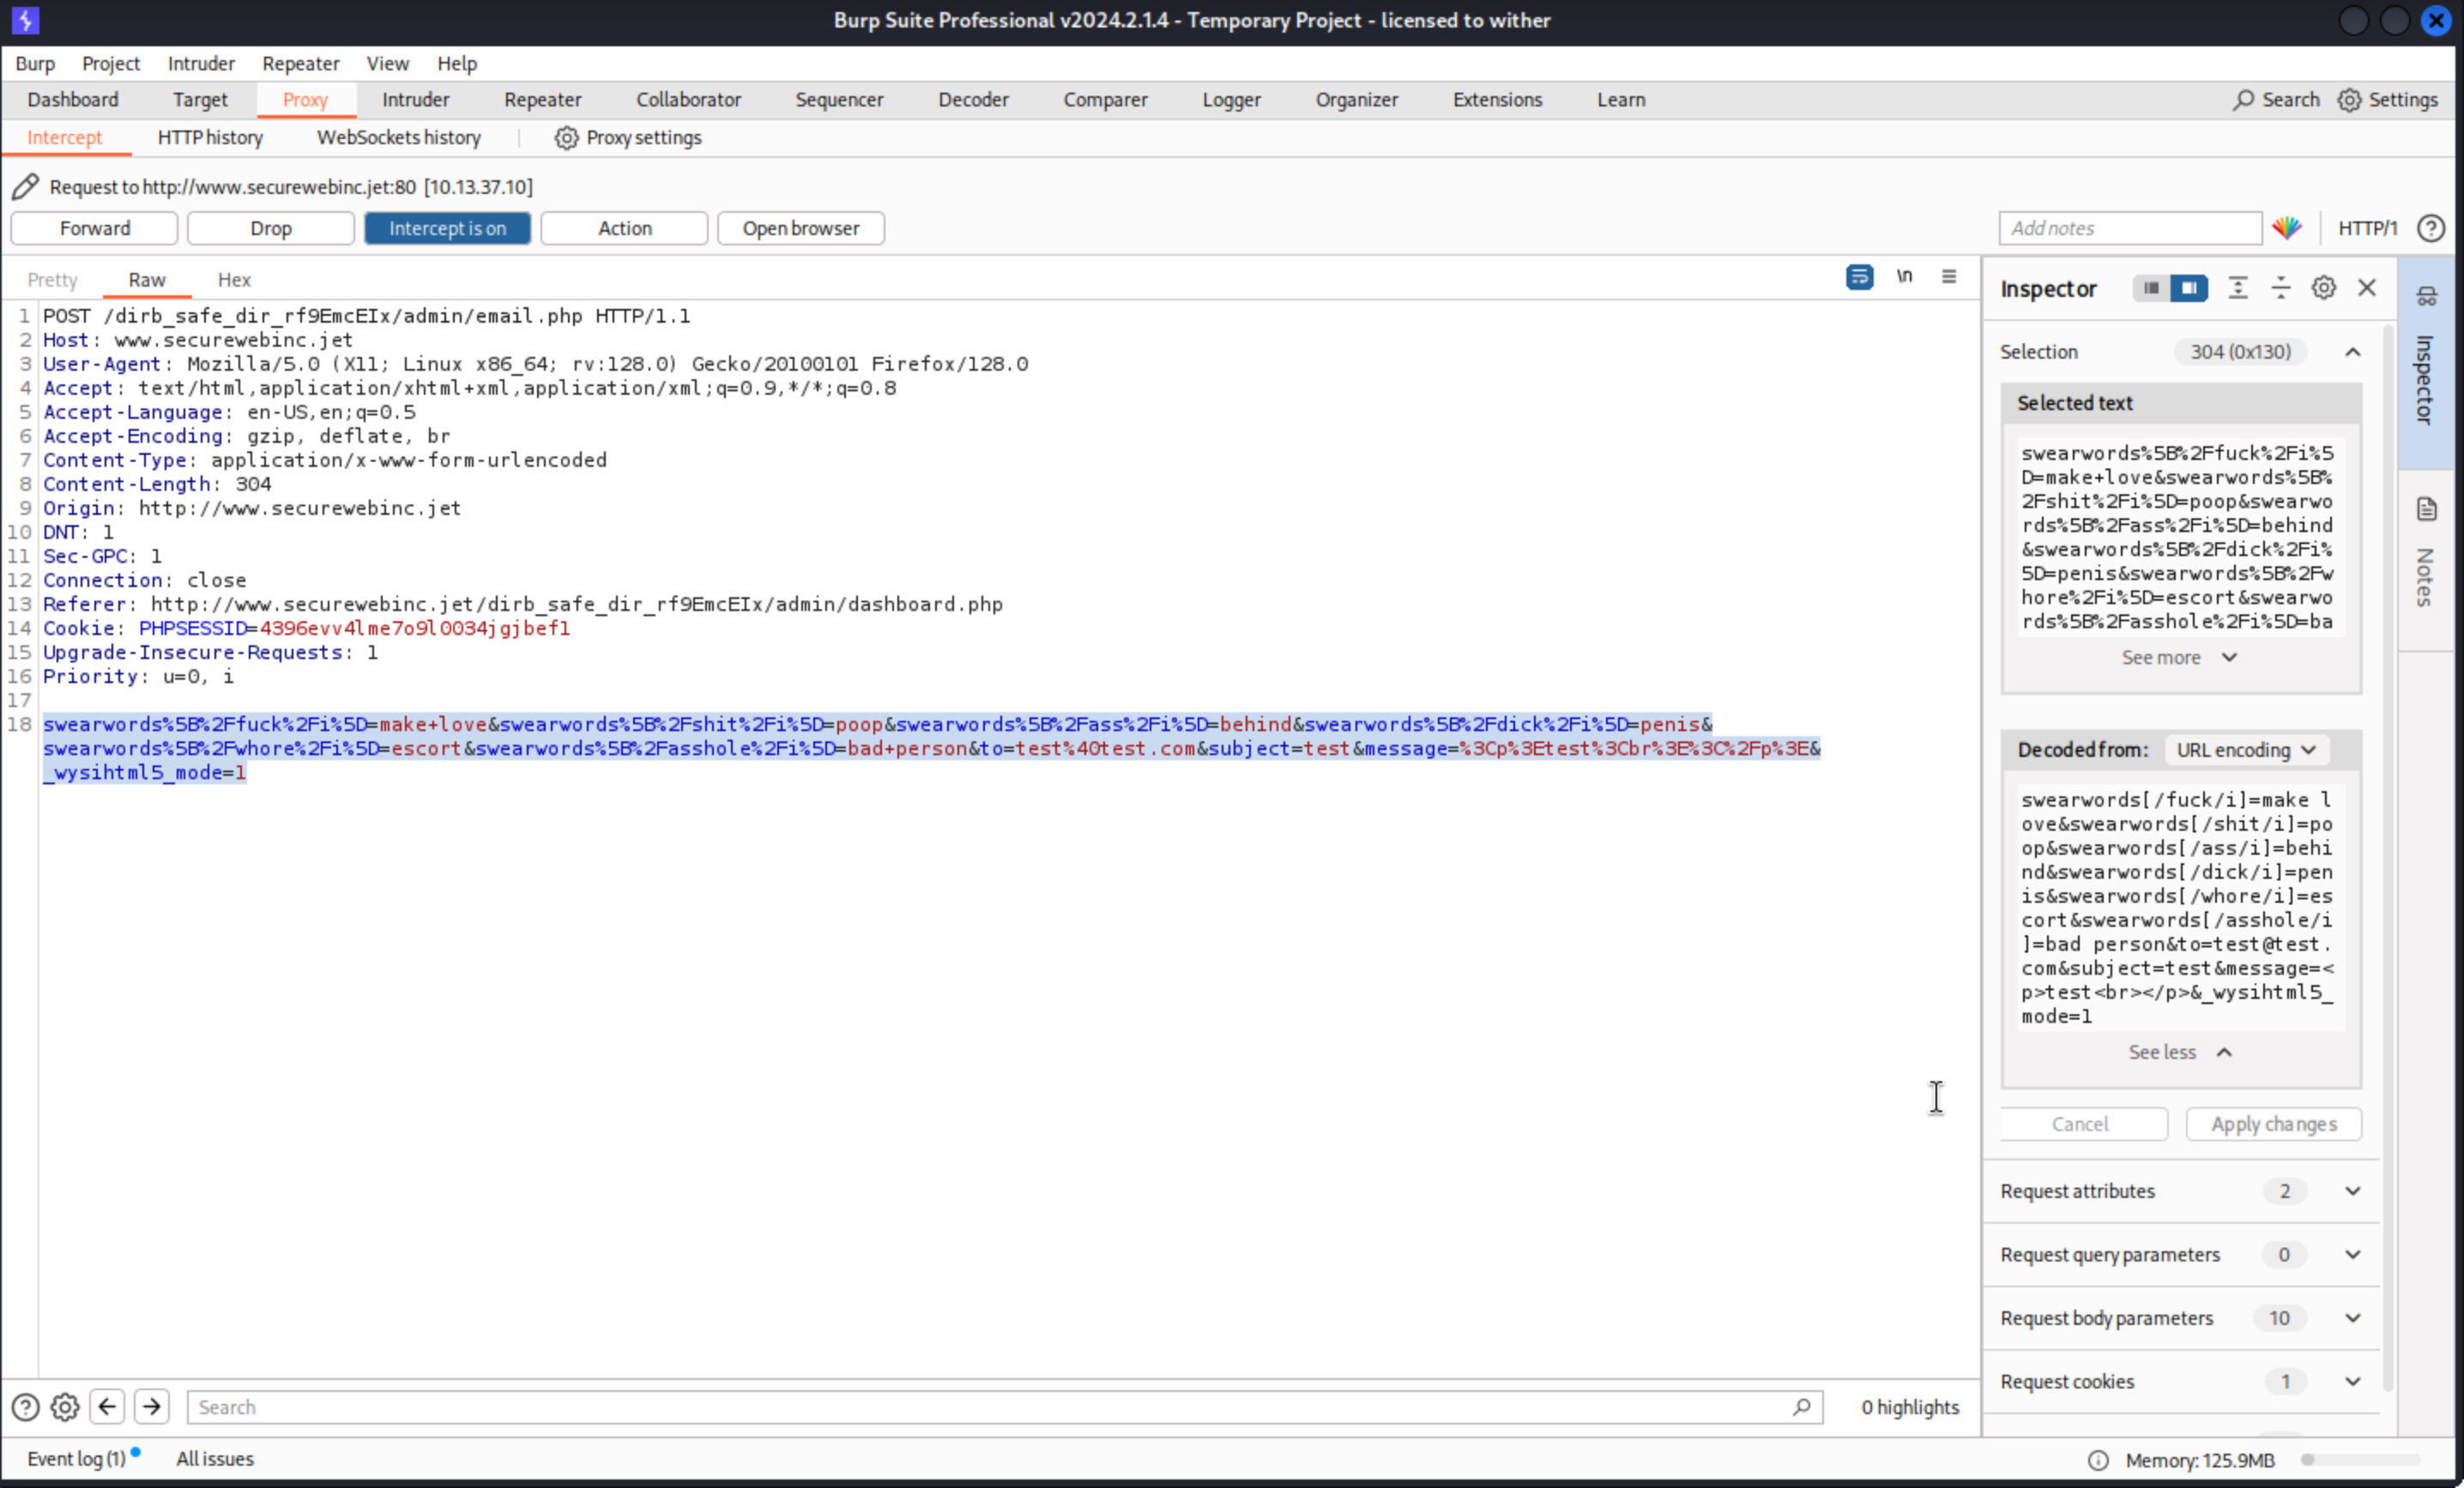2464x1488 pixels.
Task: Click the Drop button
Action: [x=271, y=228]
